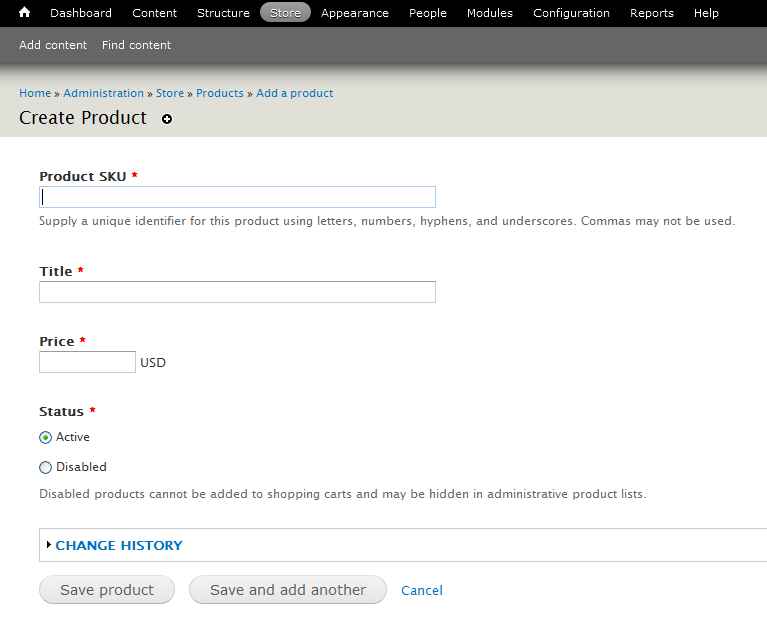Click into the Title input field
Image resolution: width=767 pixels, height=629 pixels.
(237, 292)
